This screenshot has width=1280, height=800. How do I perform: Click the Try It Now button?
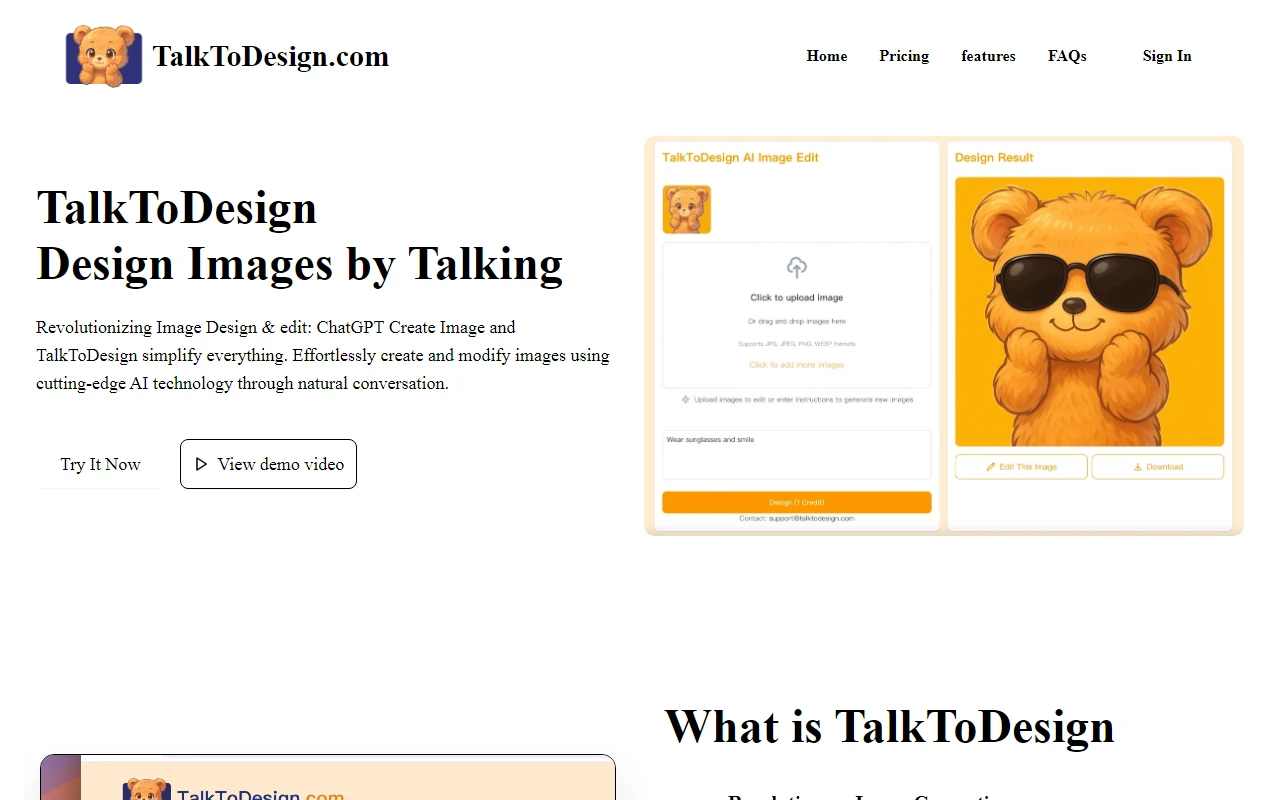(100, 464)
